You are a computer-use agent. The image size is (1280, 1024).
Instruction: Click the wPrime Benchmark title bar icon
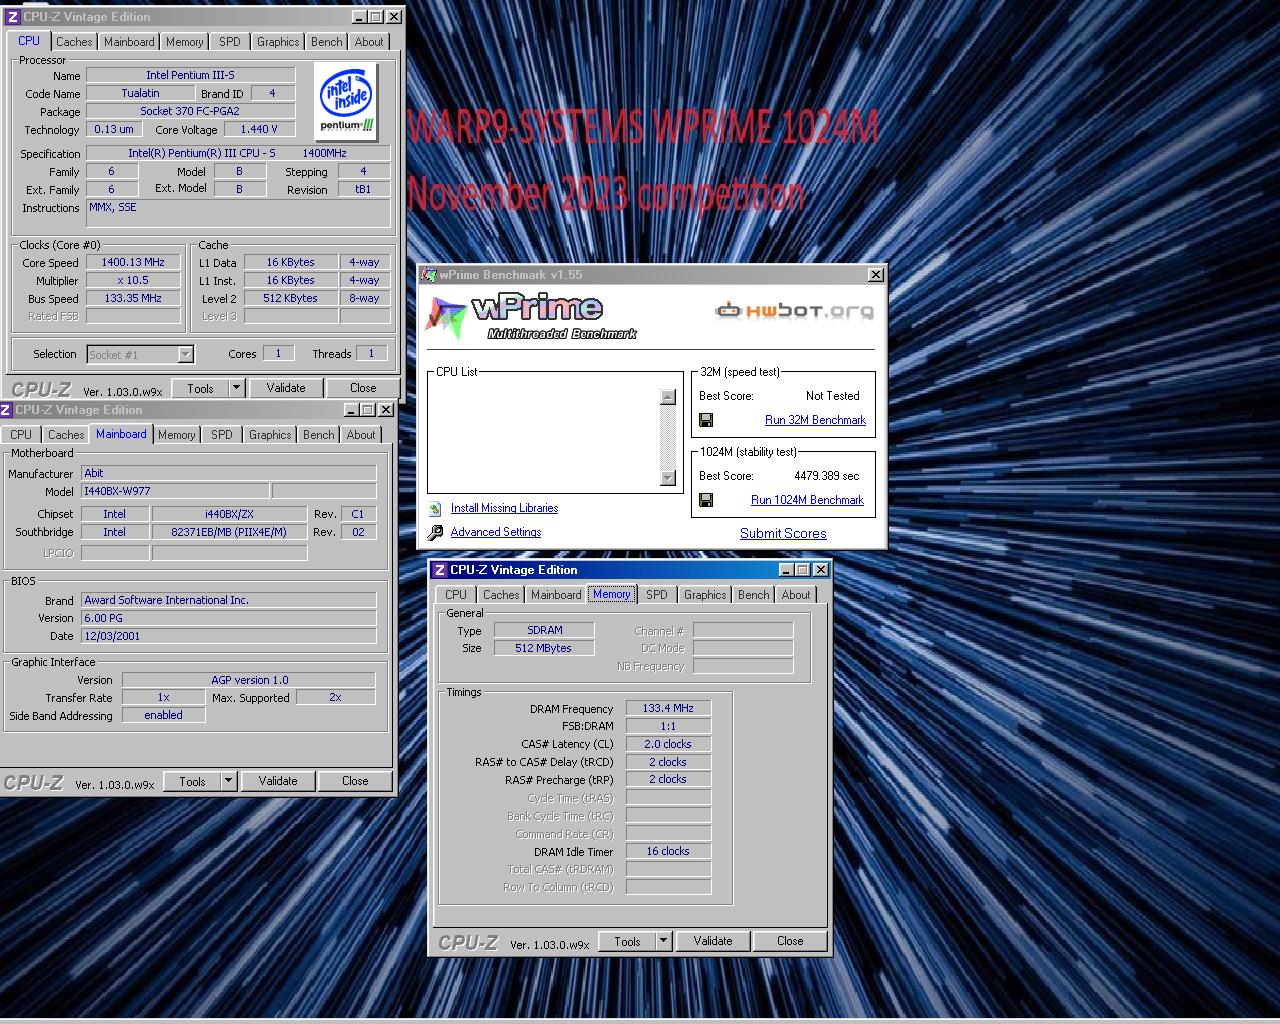[430, 275]
